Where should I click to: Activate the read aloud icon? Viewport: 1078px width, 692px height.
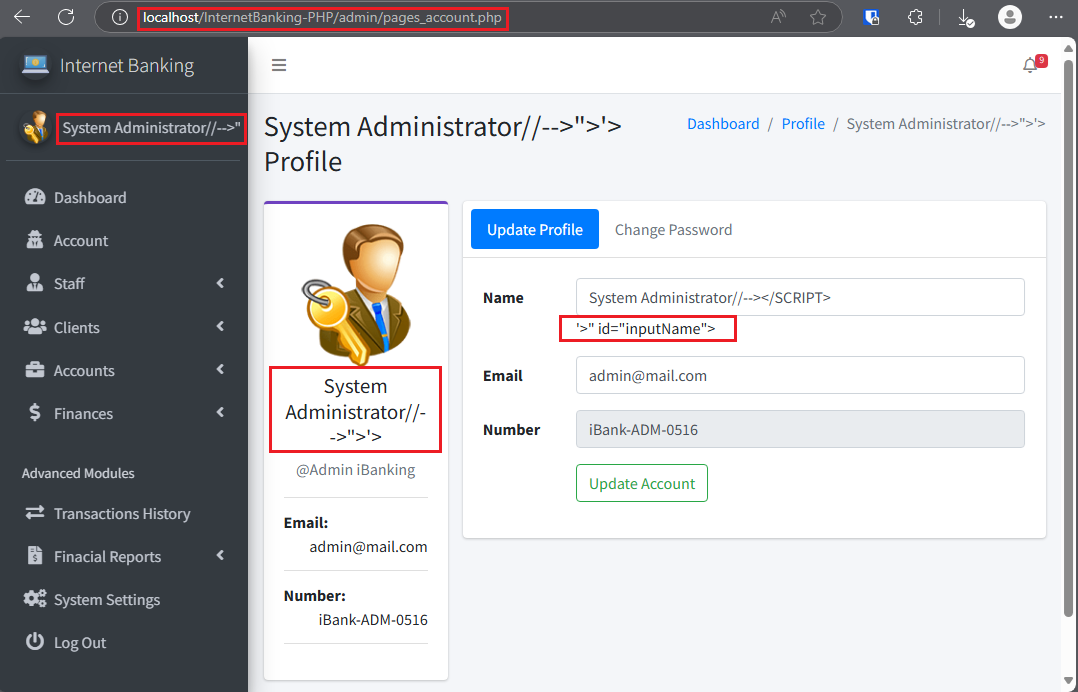point(778,17)
